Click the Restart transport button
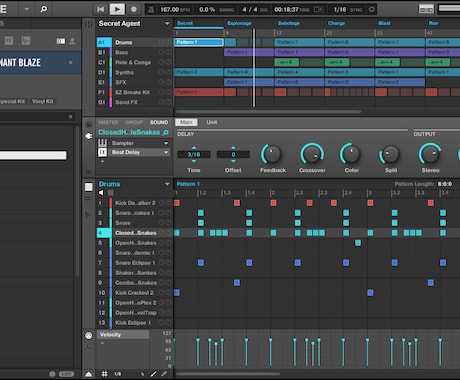 [x=100, y=9]
